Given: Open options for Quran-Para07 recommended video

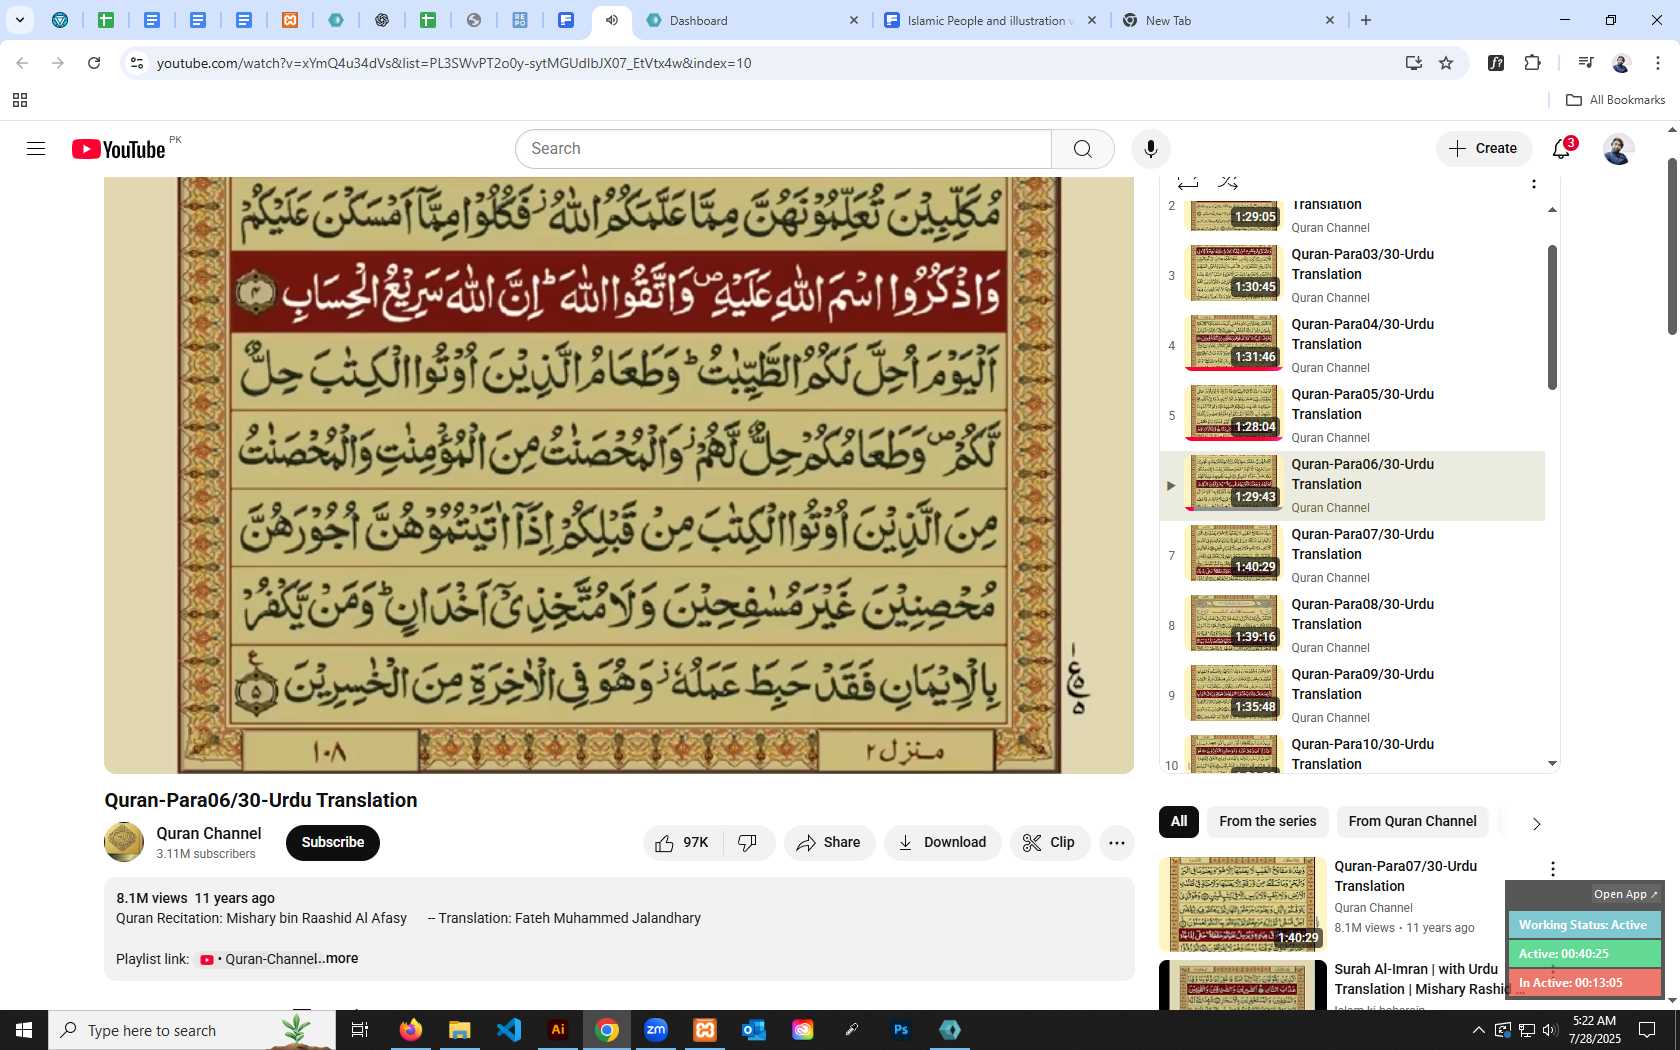Looking at the screenshot, I should click(1552, 869).
